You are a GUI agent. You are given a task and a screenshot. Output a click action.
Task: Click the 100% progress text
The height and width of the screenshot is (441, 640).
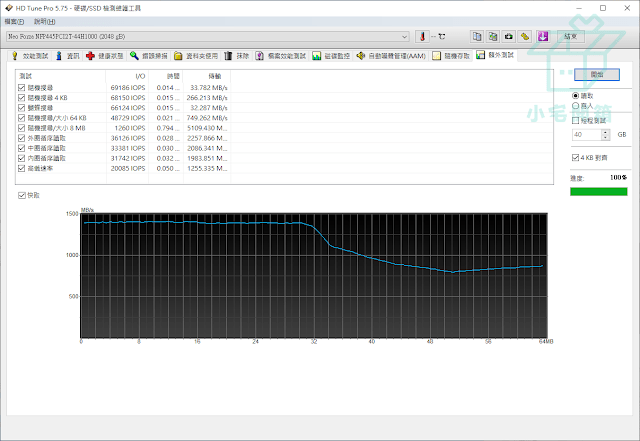tap(618, 178)
